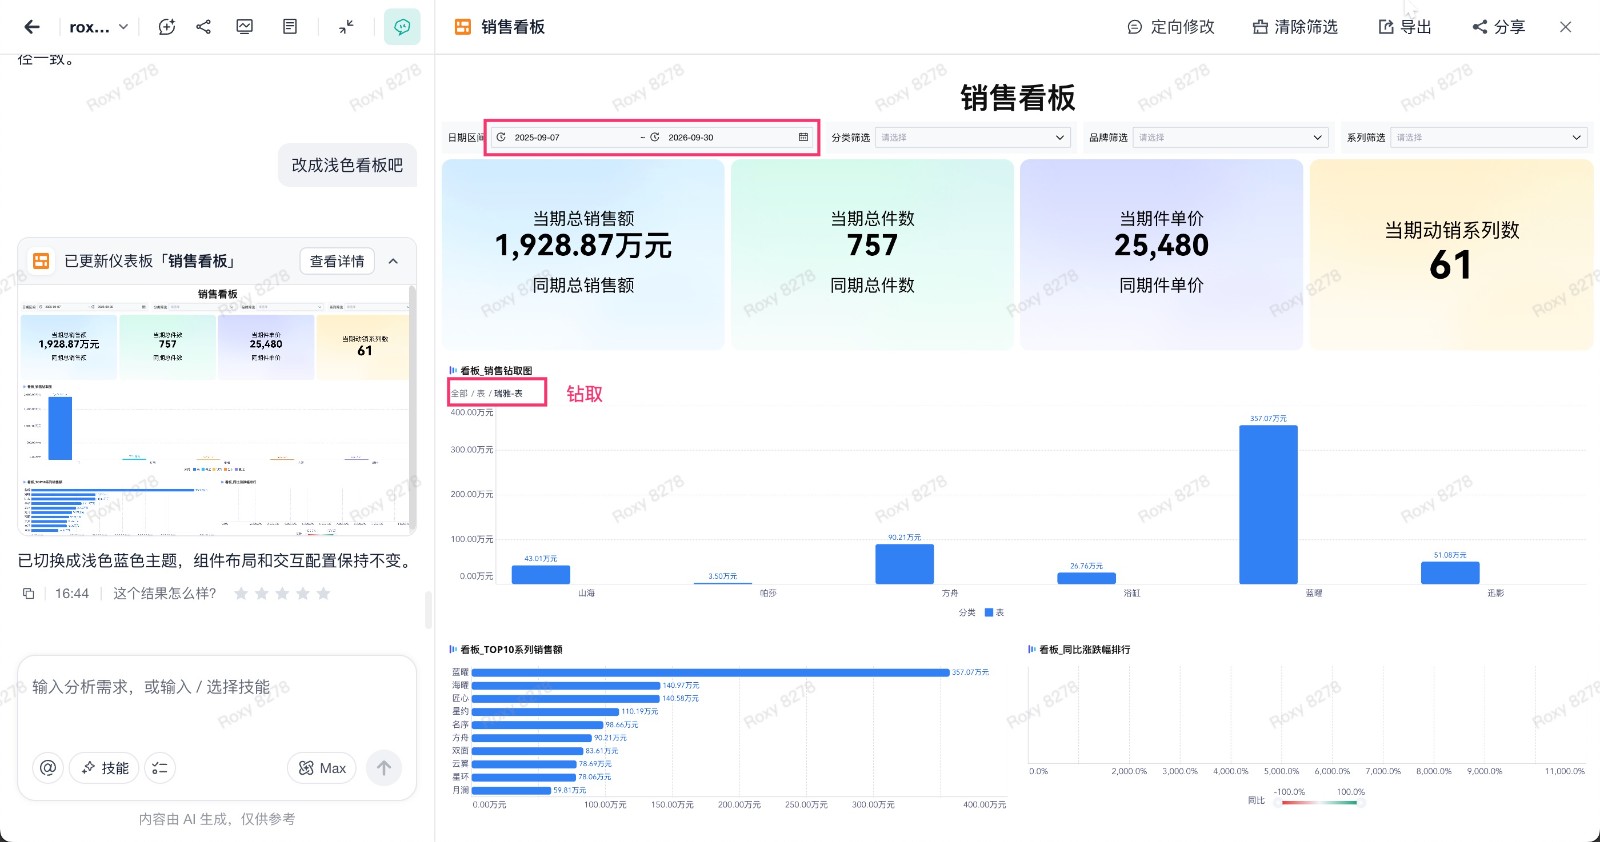Click 清除筛选 to clear filters

click(x=1295, y=27)
